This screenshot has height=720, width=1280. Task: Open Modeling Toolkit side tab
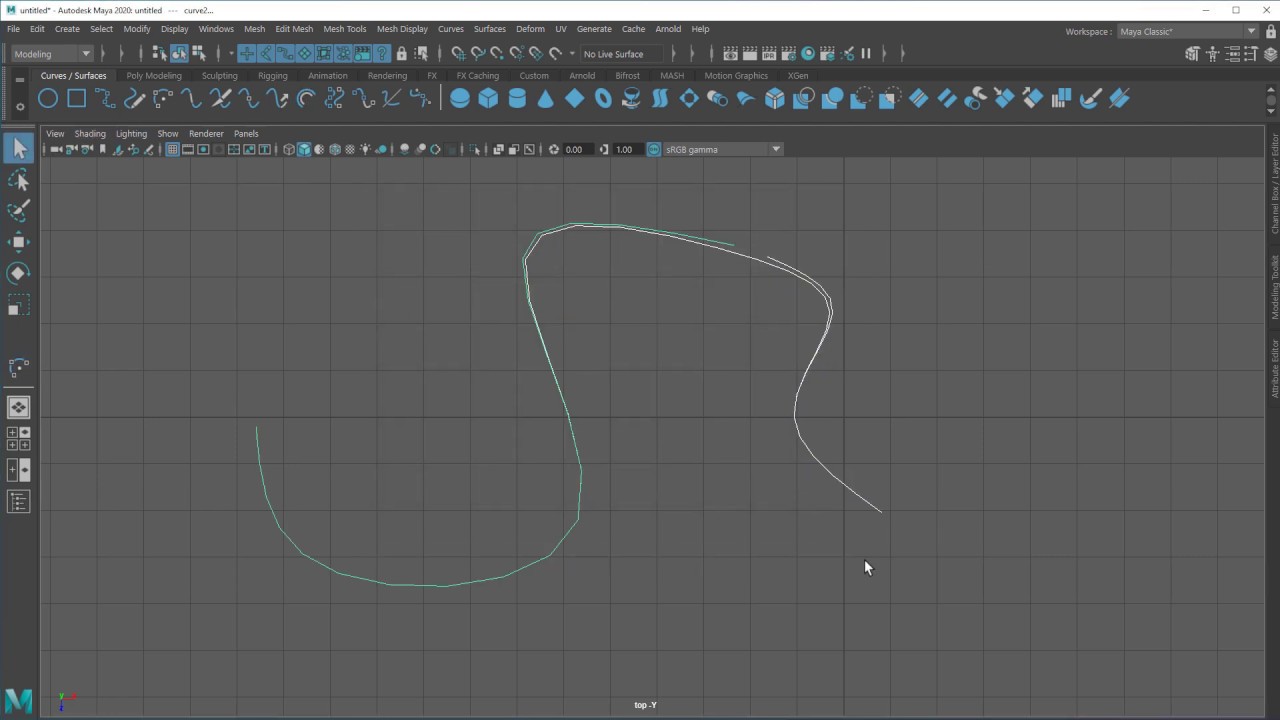(x=1274, y=287)
